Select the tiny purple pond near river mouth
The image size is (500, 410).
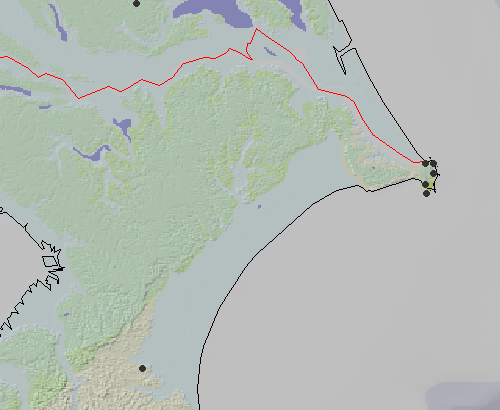point(259,207)
